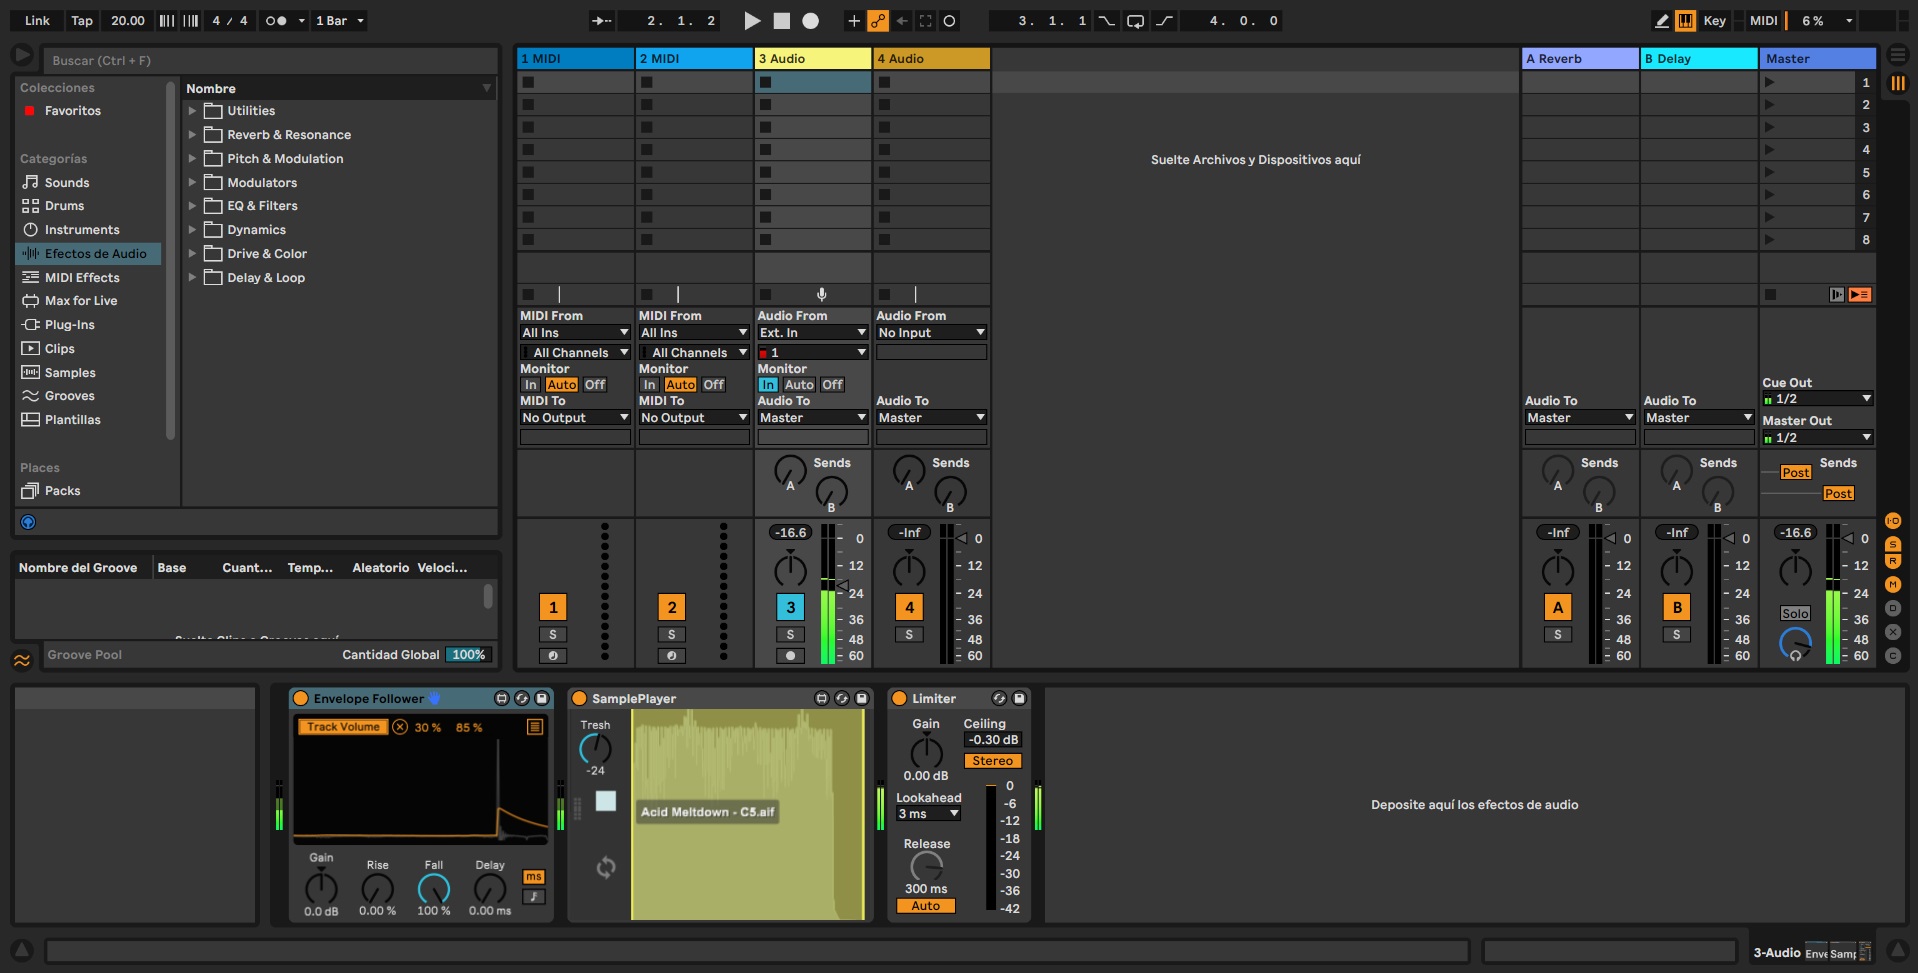Screen dimensions: 1918x973
Task: Open the Limiter Lookahead 3 ms dropdown
Action: 928,814
